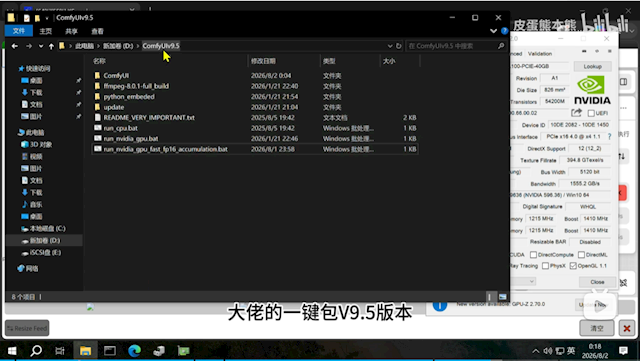Toggle the UEFI checkbox in GPU-Z
The image size is (640, 361).
click(x=591, y=113)
